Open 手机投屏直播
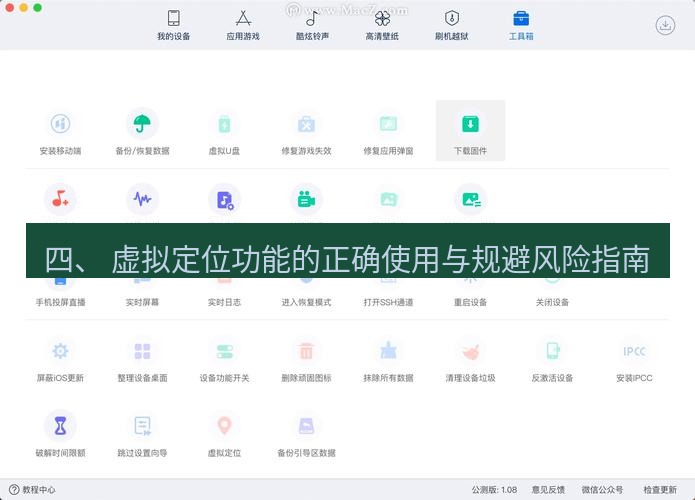The image size is (695, 500). tap(60, 302)
